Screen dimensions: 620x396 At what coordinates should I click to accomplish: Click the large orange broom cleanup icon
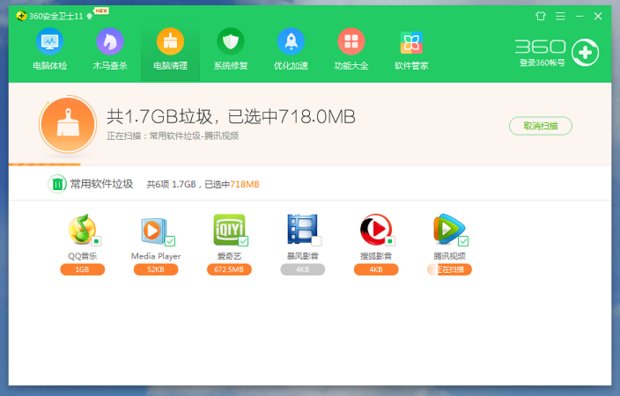68,125
